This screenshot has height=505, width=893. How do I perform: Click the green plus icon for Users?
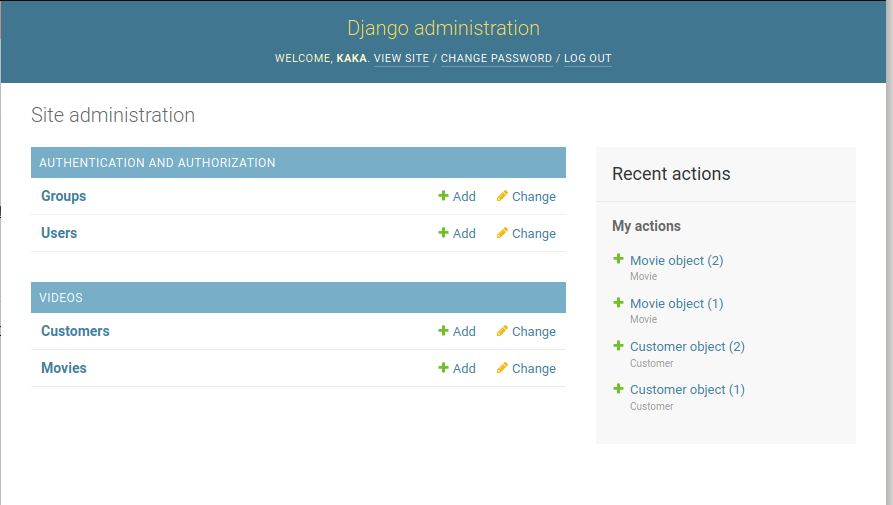click(443, 233)
